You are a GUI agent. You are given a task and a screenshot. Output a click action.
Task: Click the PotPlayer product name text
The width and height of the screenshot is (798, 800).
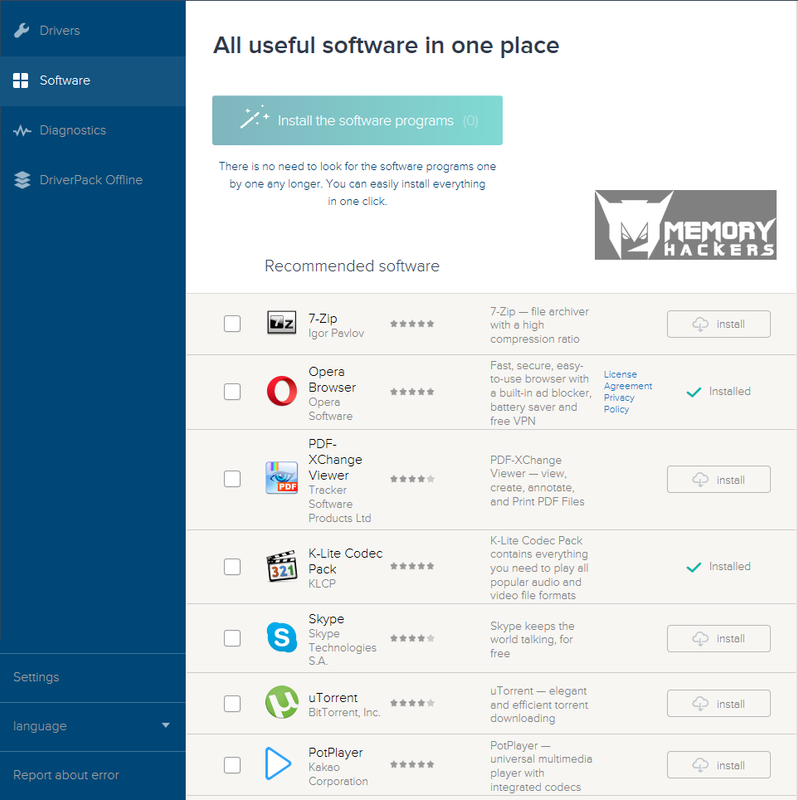point(335,752)
